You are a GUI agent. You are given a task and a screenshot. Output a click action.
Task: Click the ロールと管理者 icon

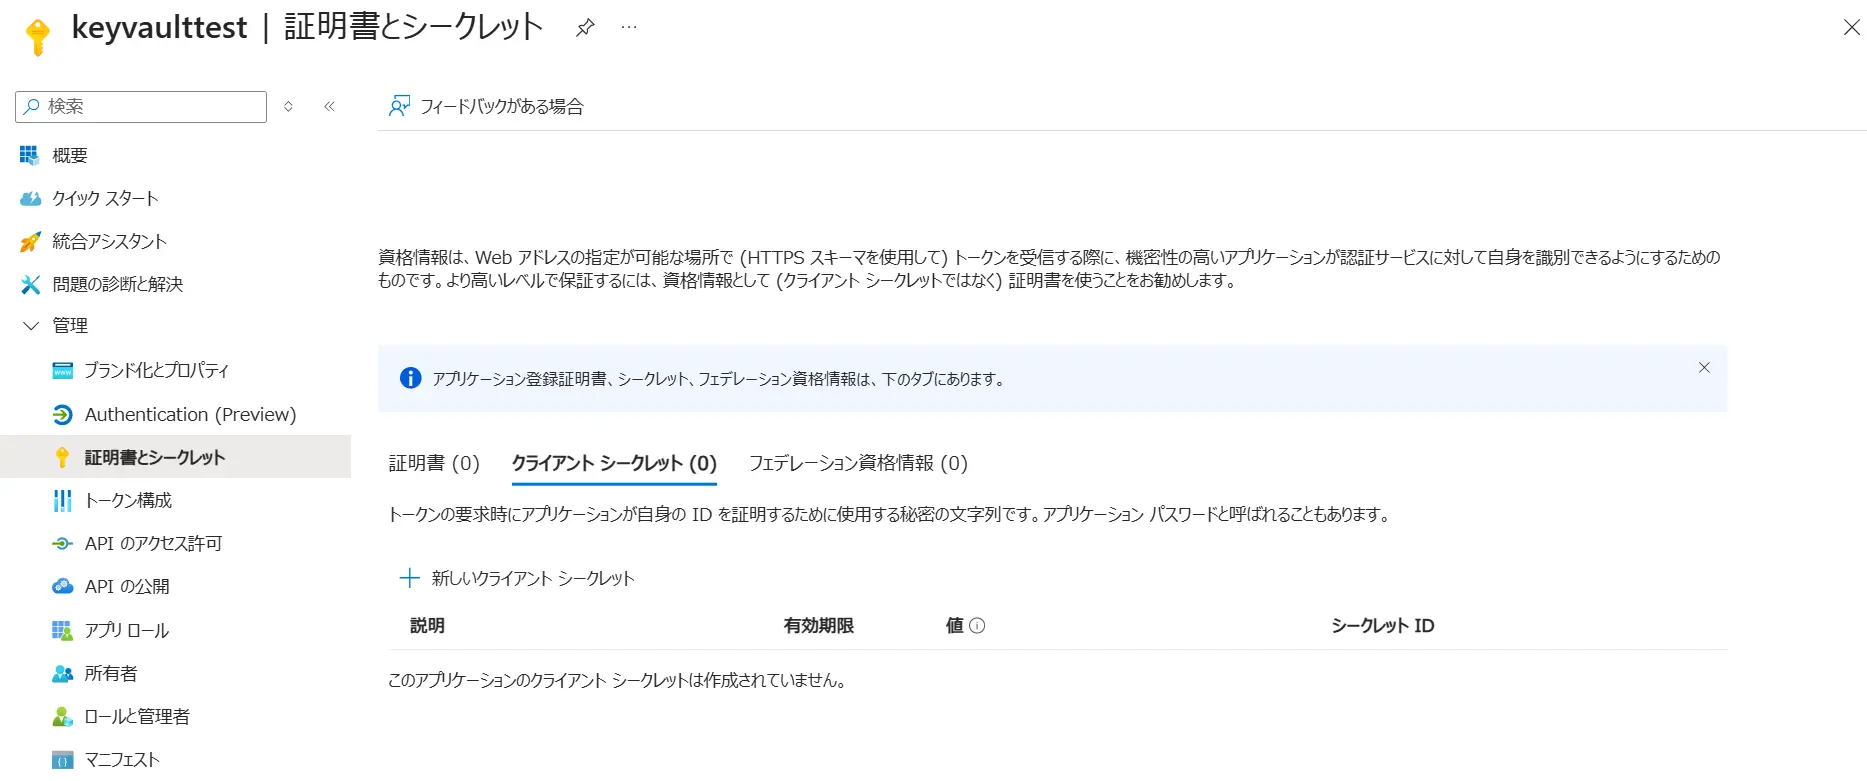point(62,716)
